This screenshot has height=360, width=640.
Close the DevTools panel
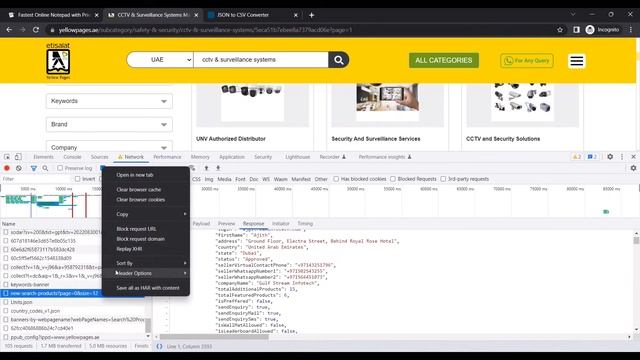click(x=633, y=157)
